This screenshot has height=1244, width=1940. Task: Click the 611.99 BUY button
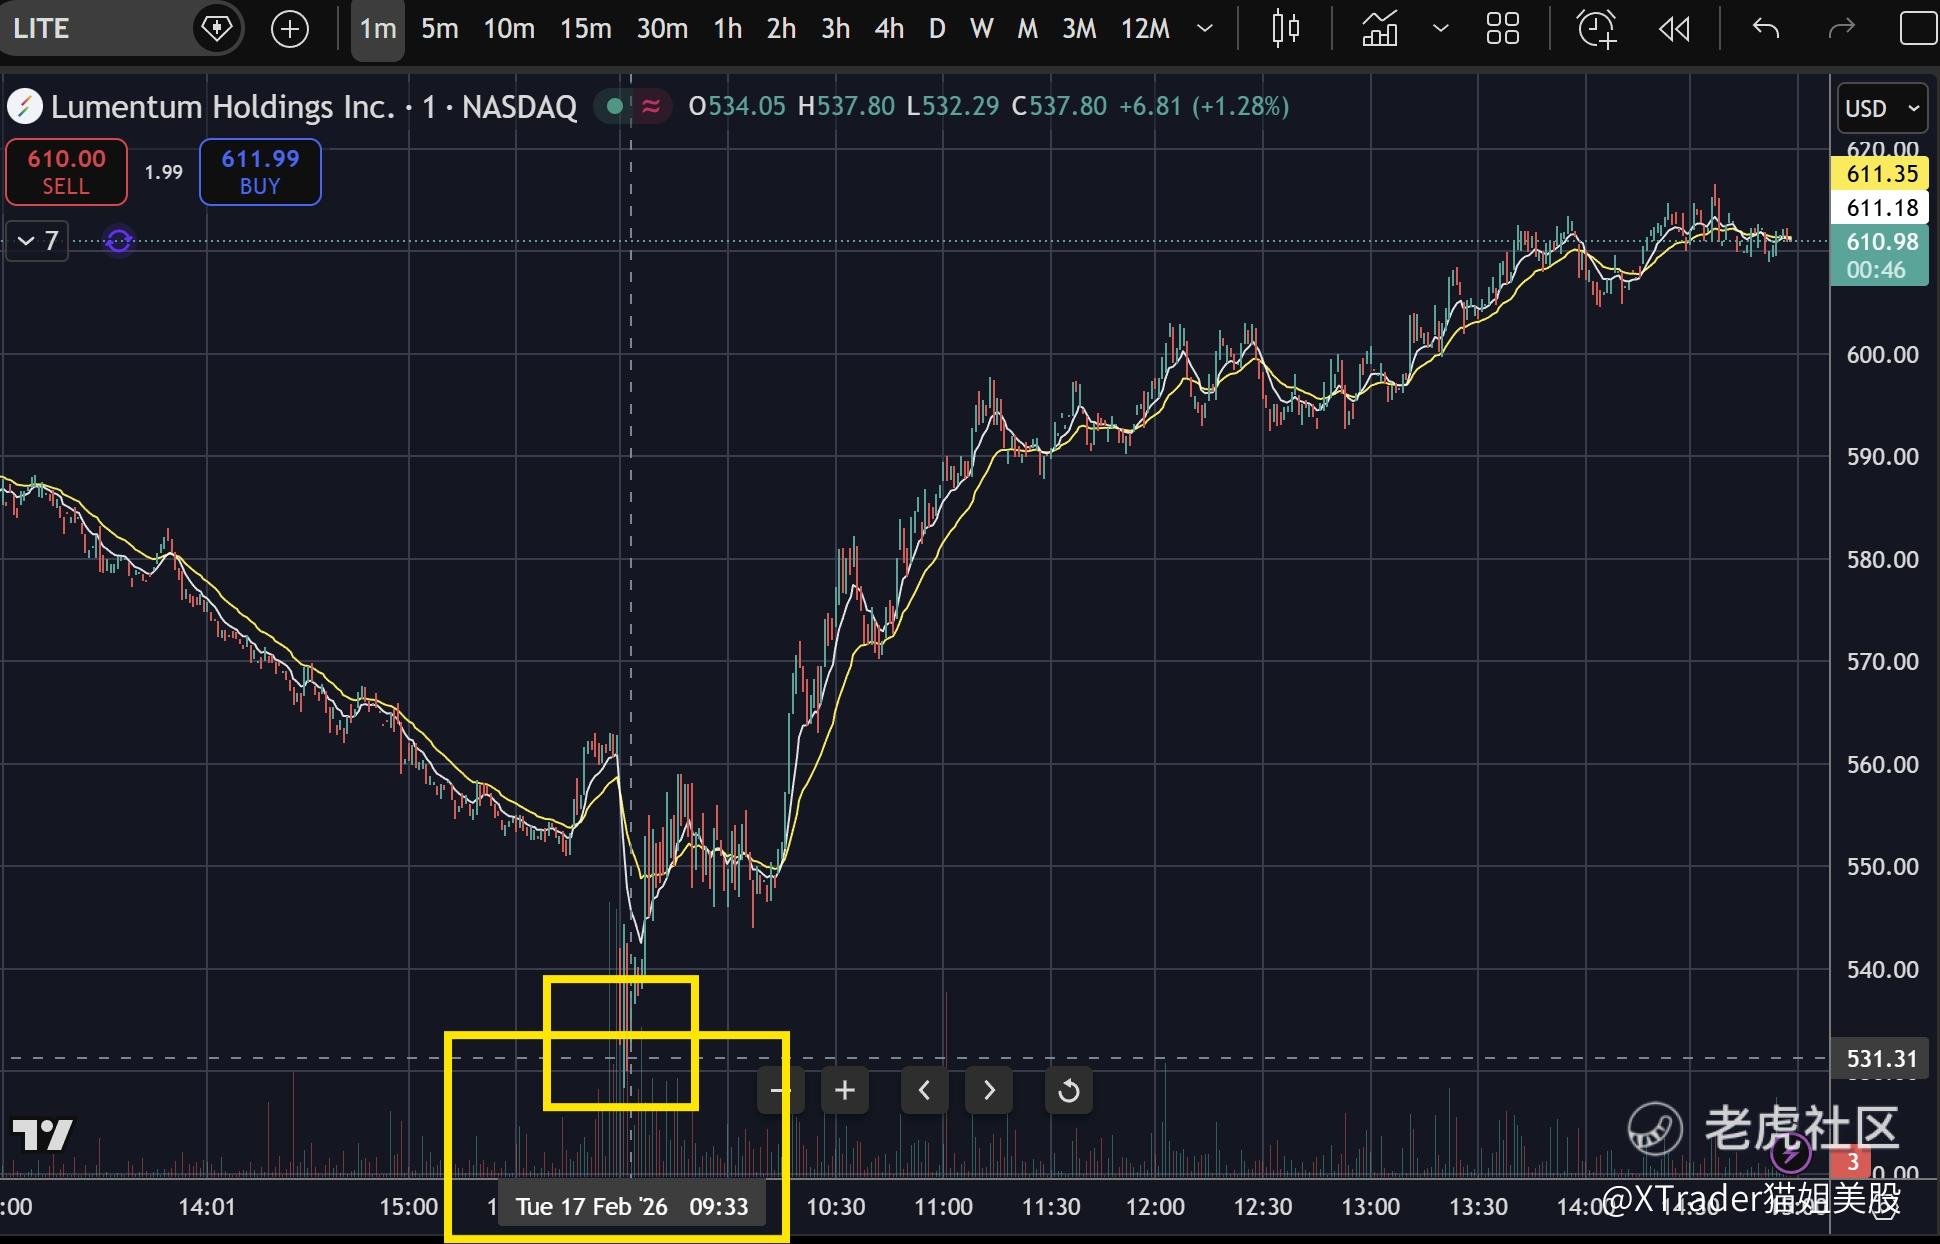pyautogui.click(x=260, y=172)
